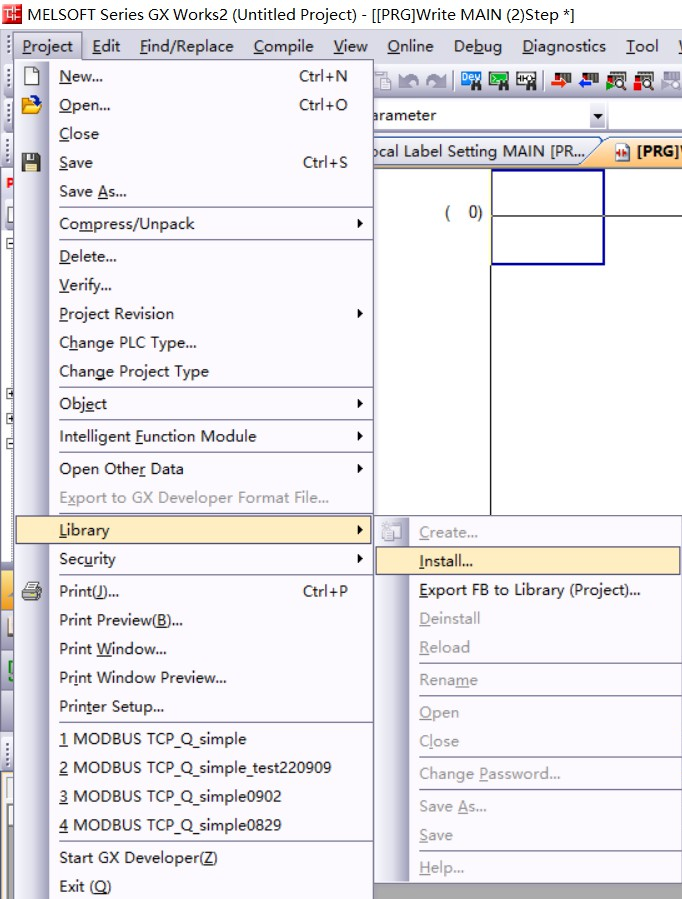
Task: Open Find Contact or Coil binoculars icon
Action: 526,81
